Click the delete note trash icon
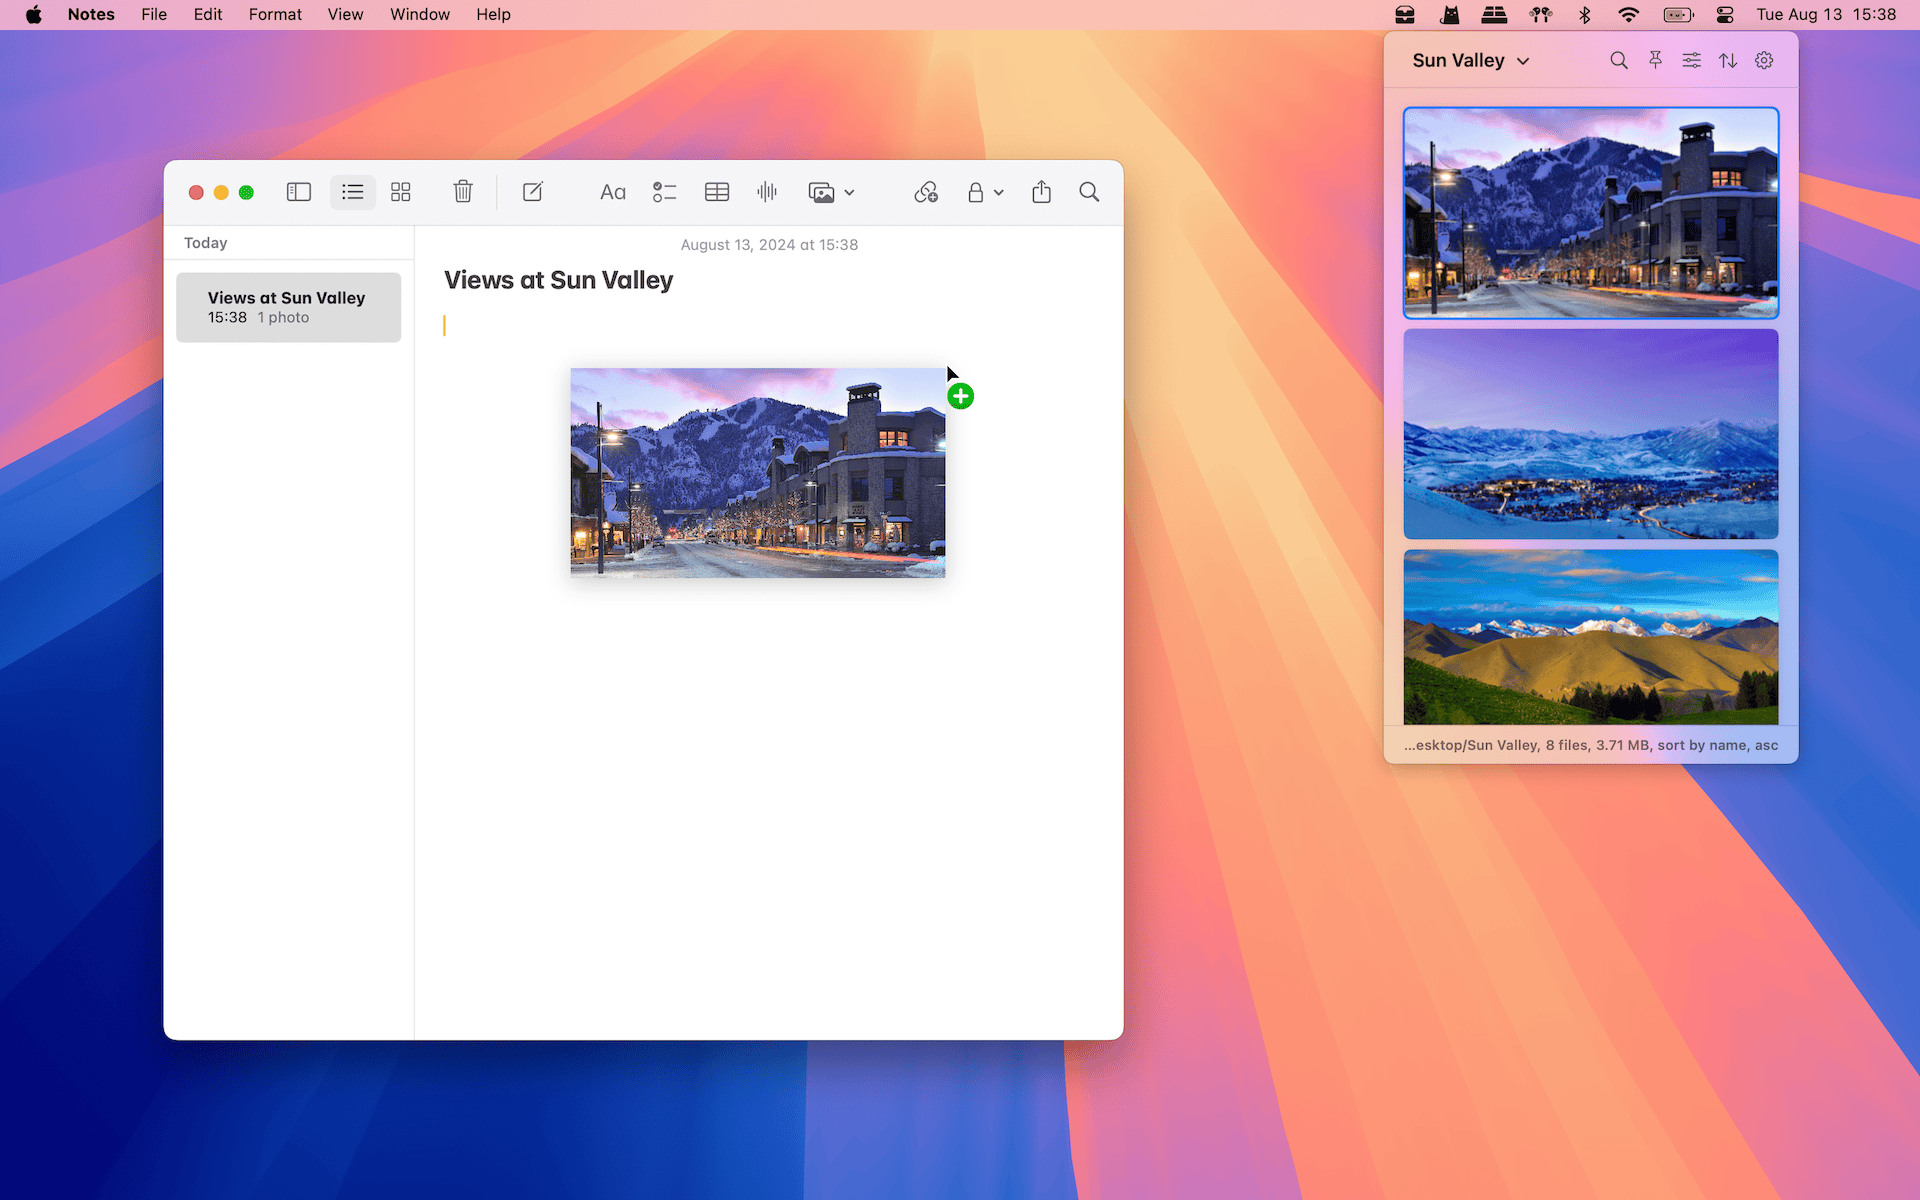 tap(463, 191)
